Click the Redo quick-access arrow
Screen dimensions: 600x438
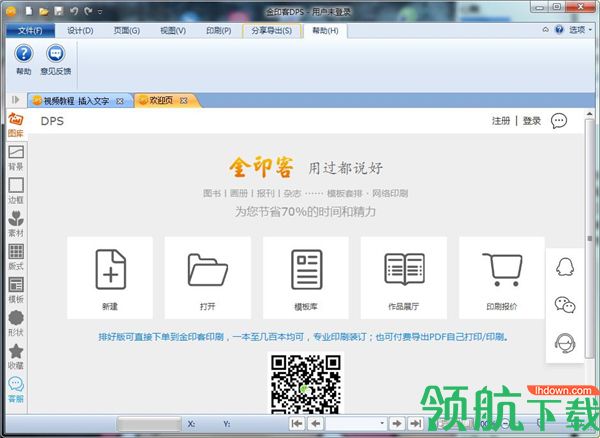pyautogui.click(x=88, y=11)
